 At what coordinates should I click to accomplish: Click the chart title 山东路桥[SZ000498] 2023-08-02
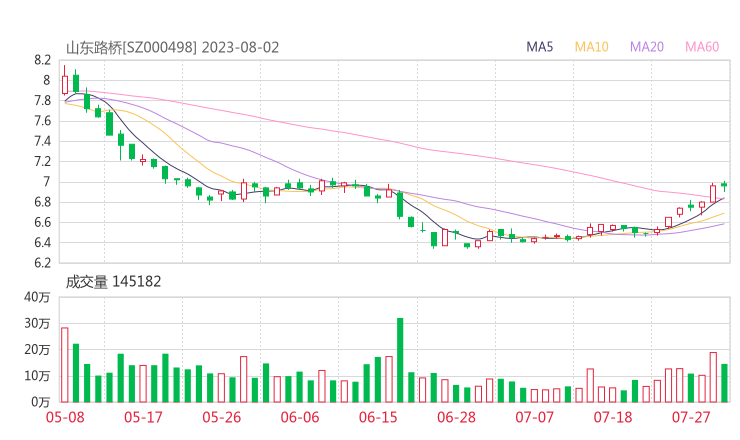click(x=172, y=48)
